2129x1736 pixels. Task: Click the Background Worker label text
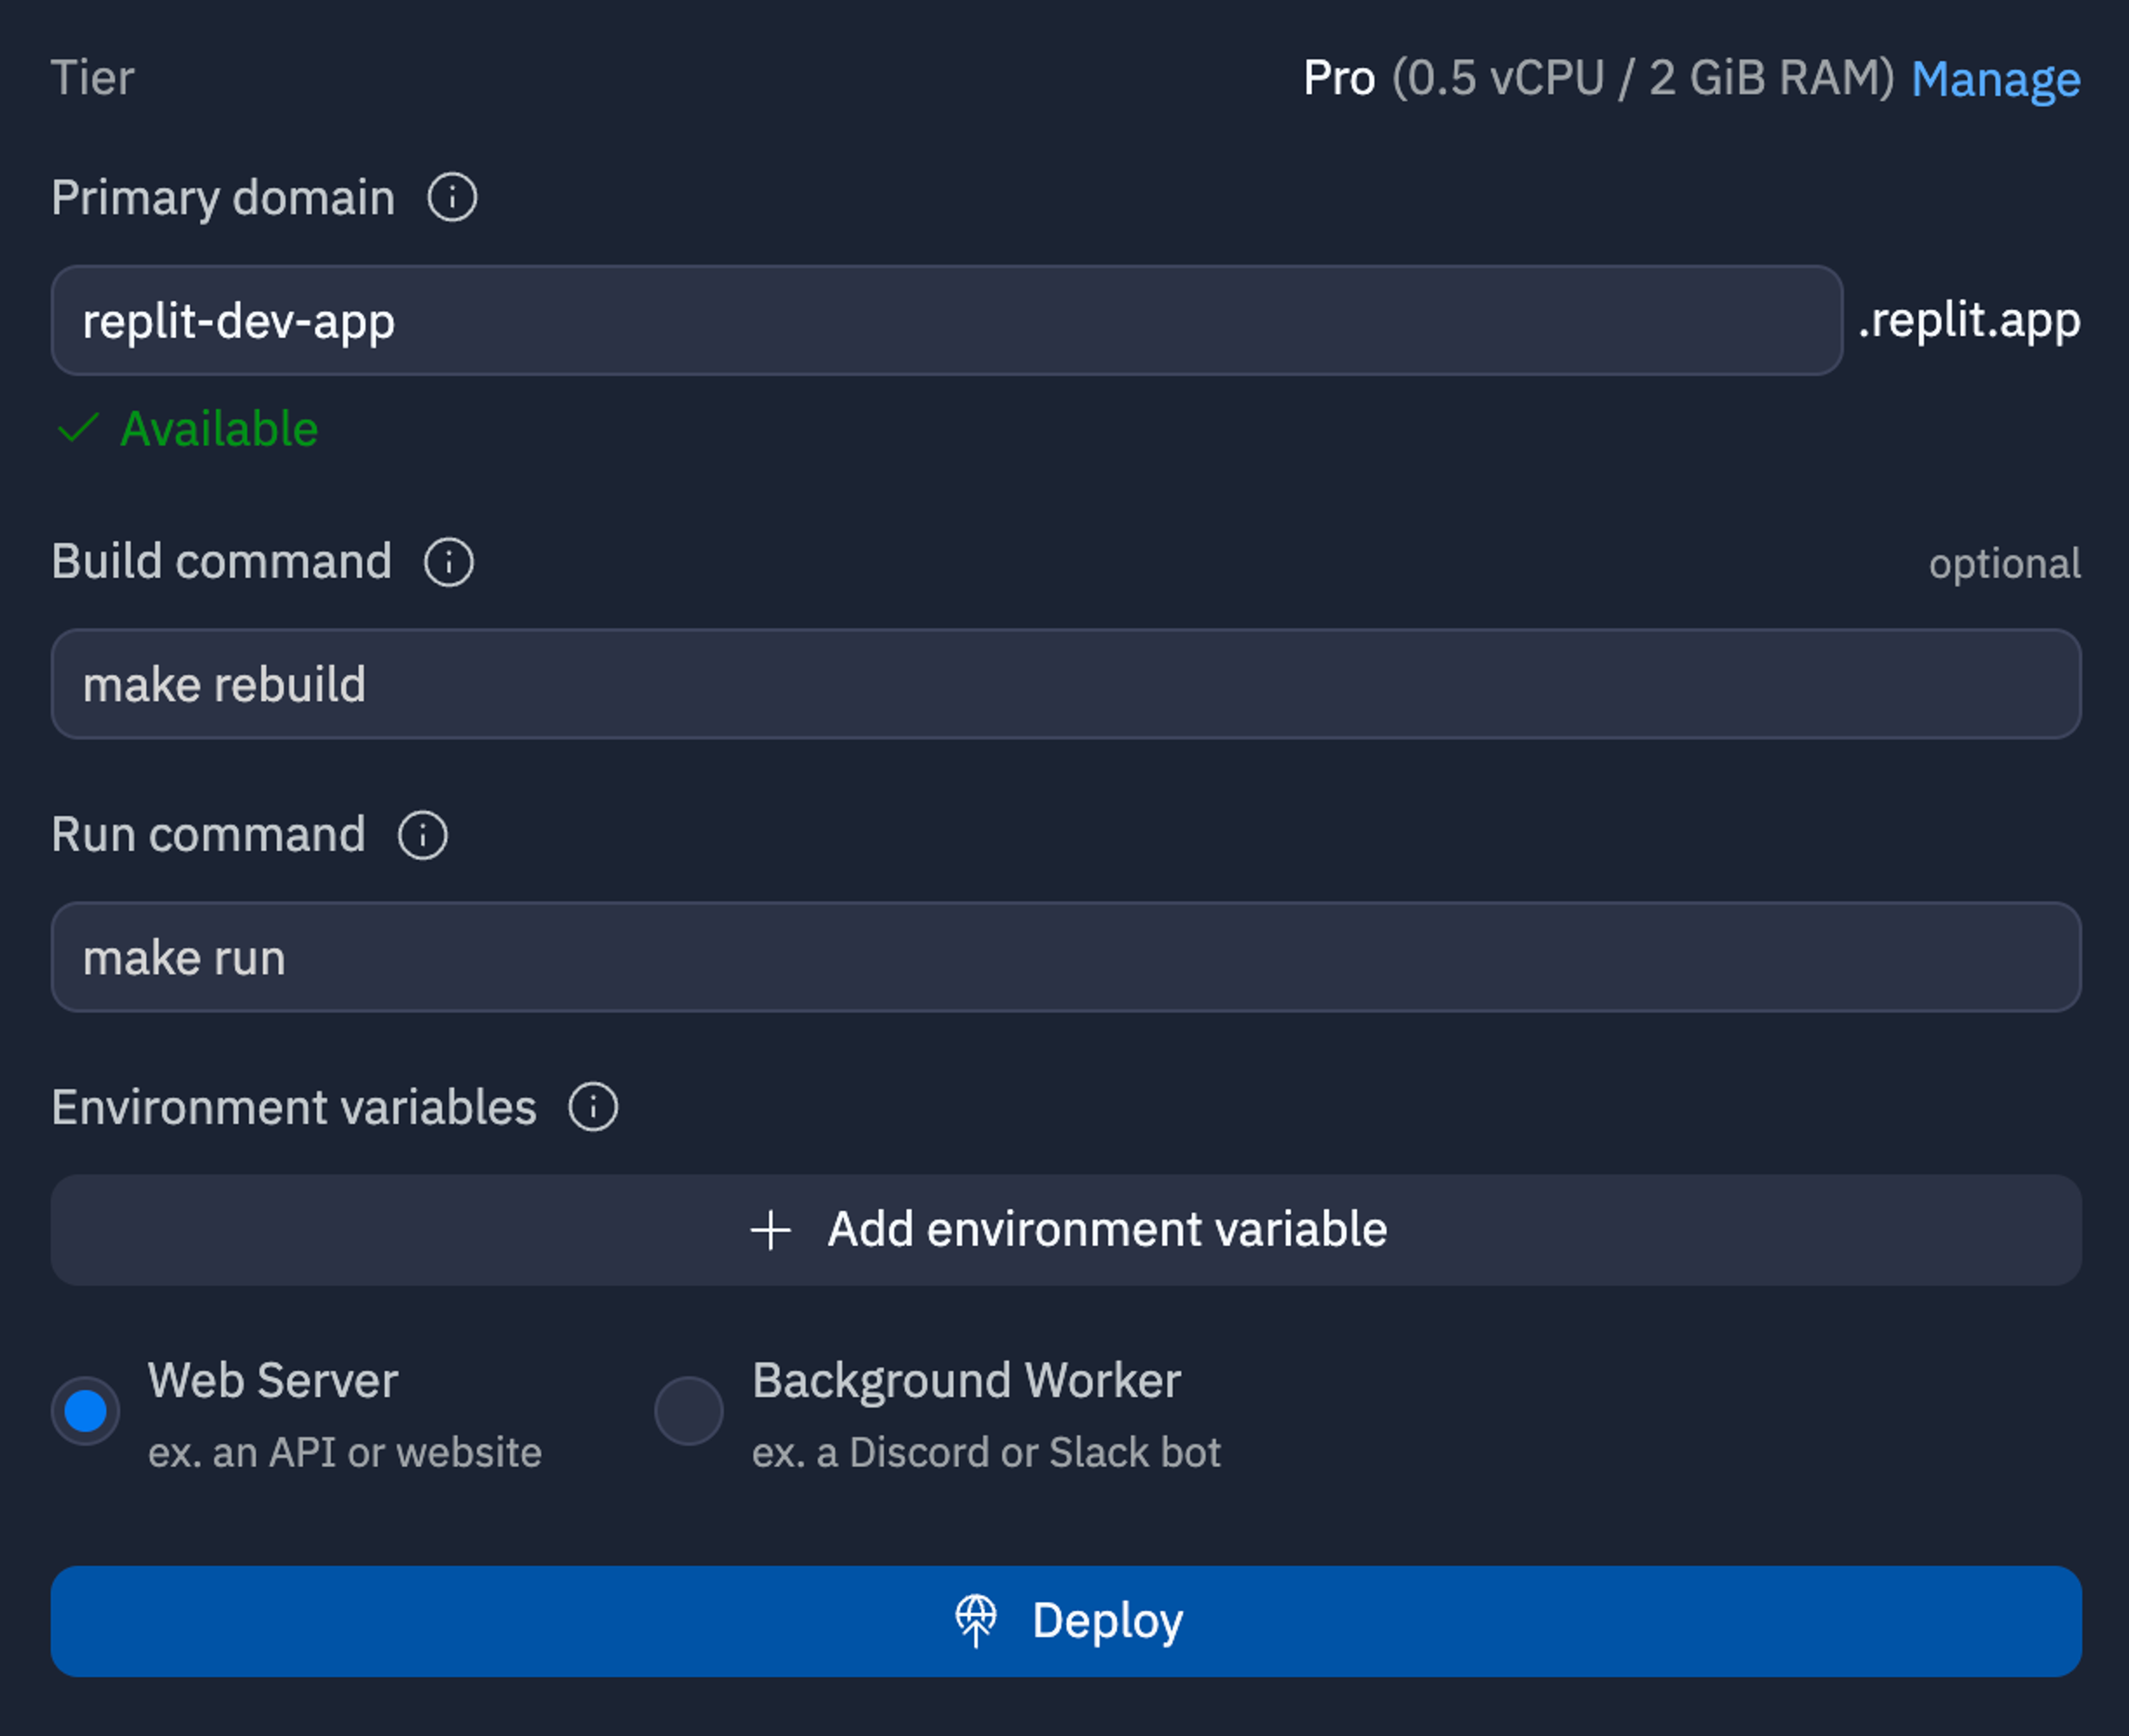pos(966,1380)
